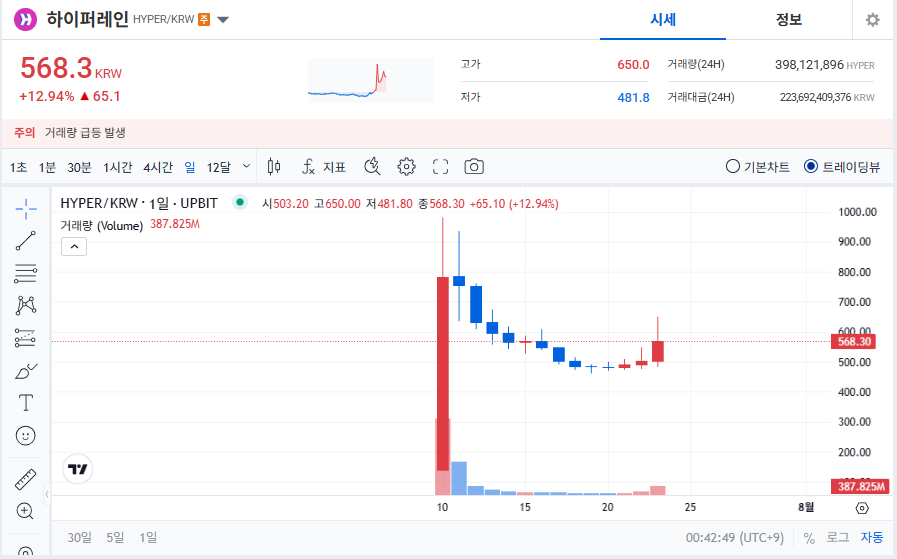897x559 pixels.
Task: Select the 트레이딩뷰 radio button
Action: tap(811, 166)
